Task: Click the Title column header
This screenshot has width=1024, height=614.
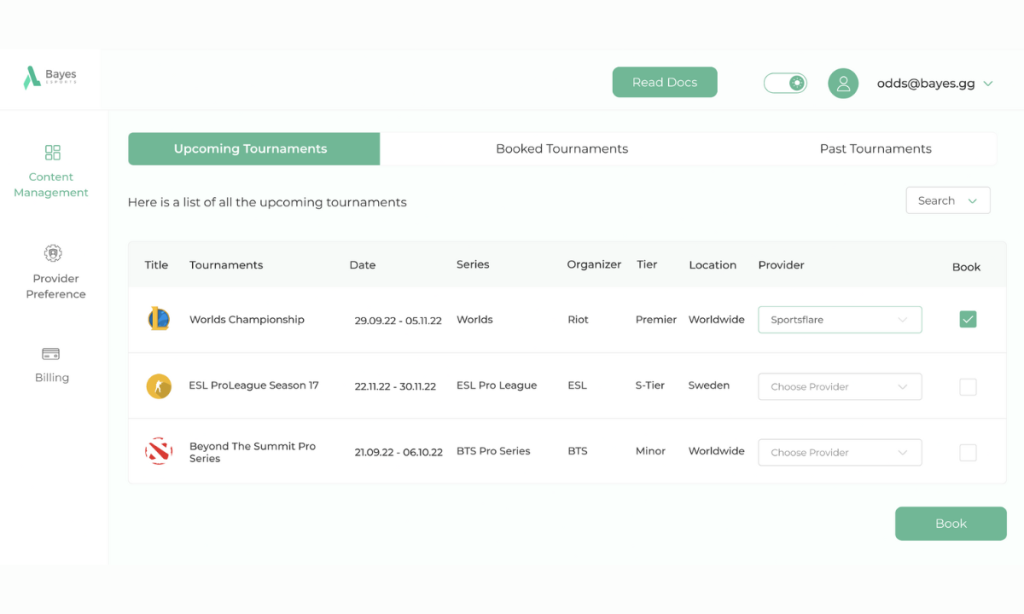Action: click(156, 265)
